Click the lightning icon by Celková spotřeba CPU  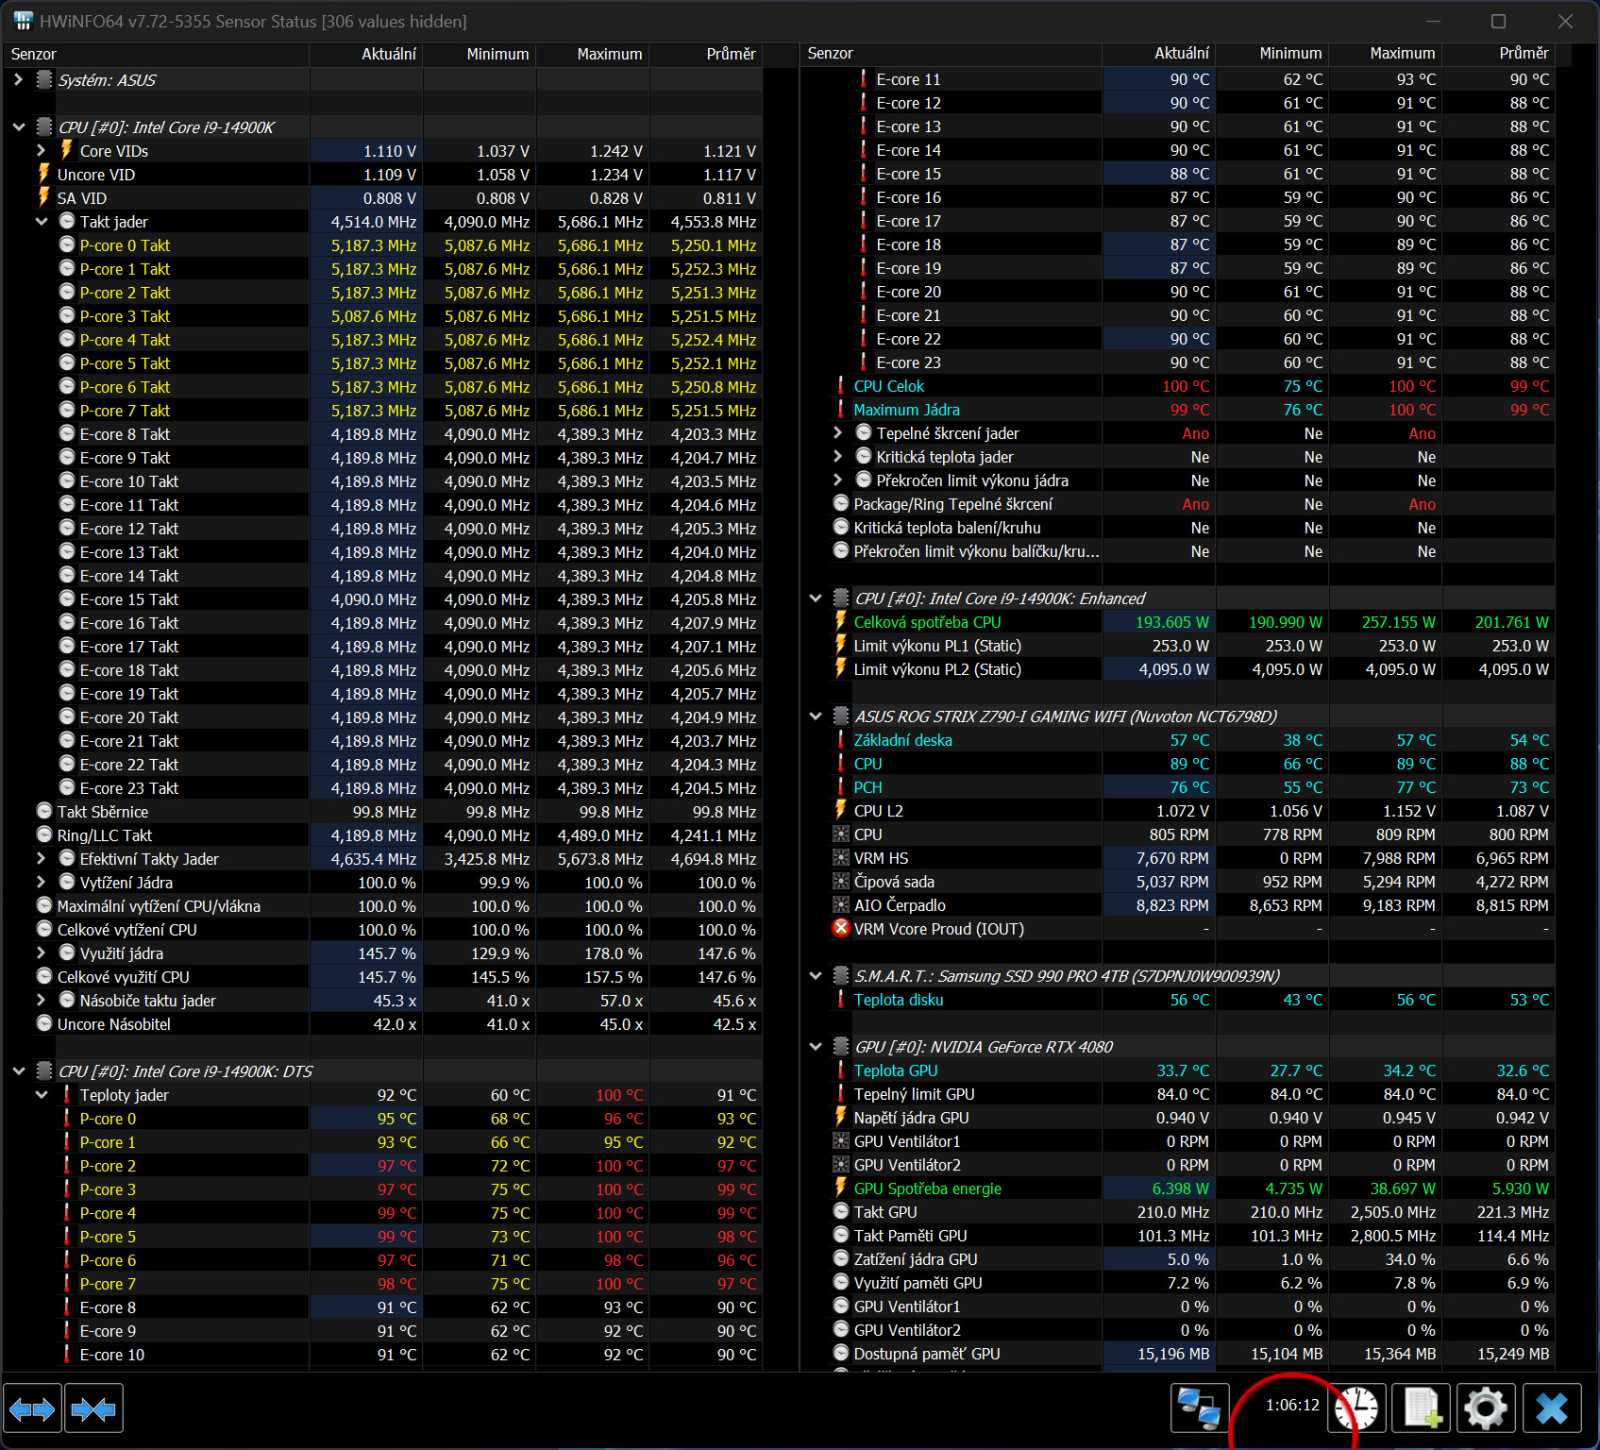841,622
